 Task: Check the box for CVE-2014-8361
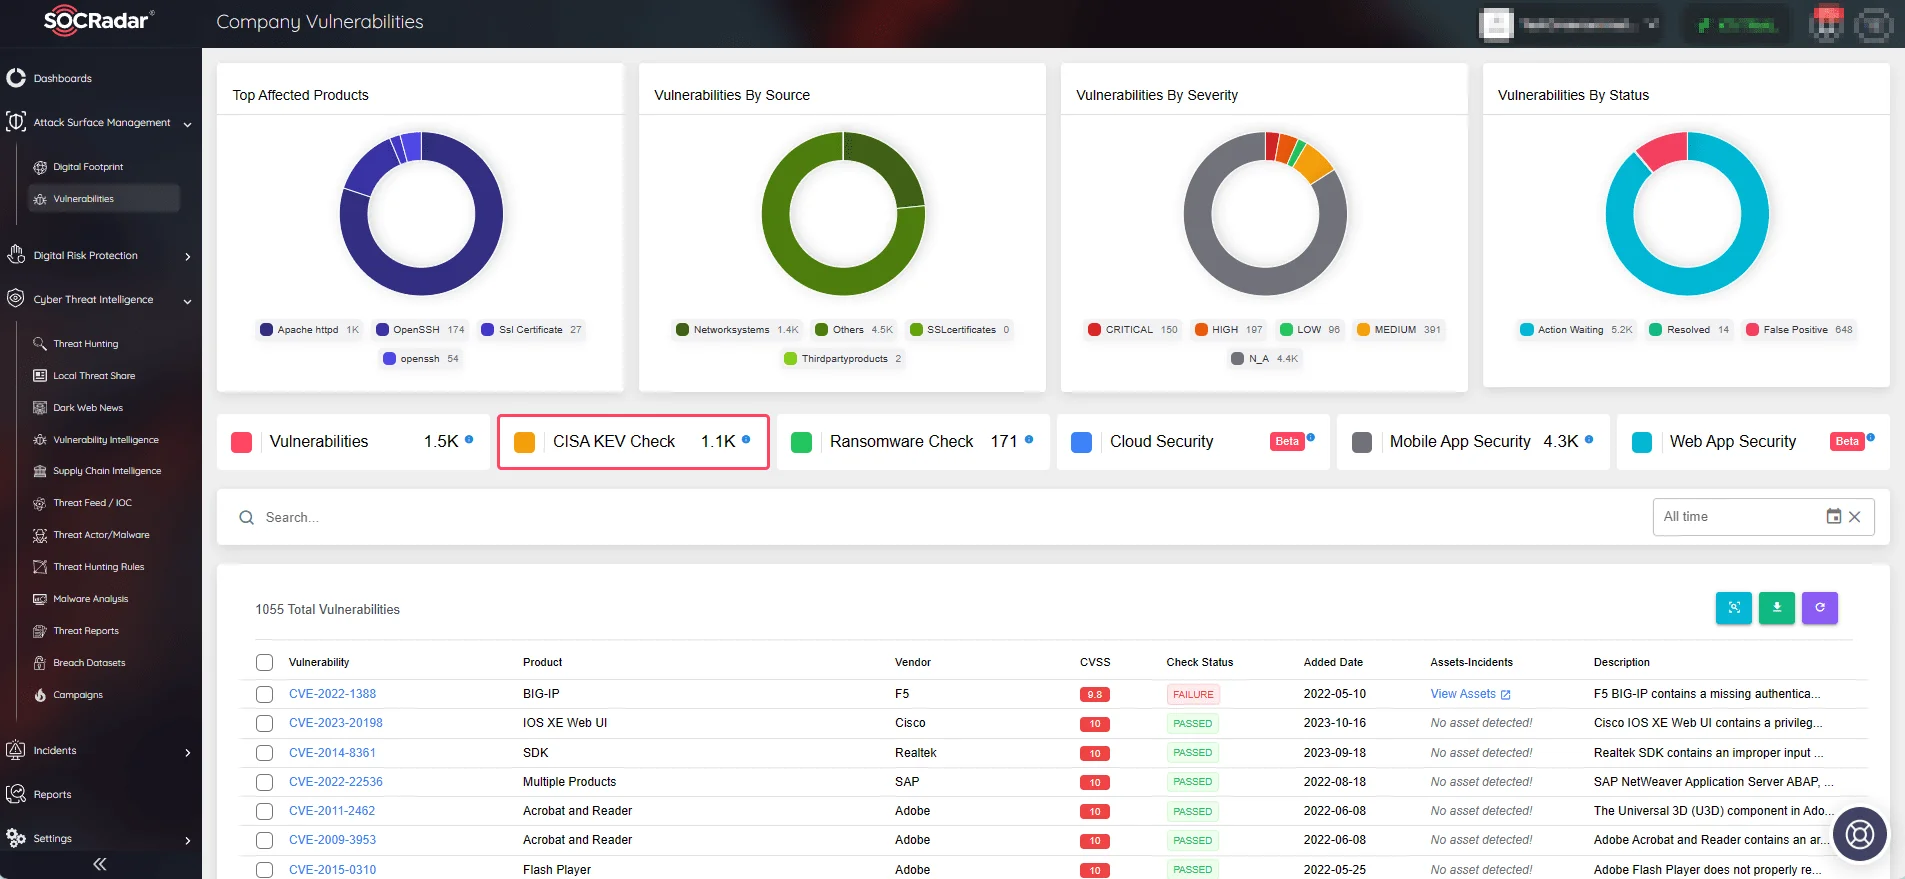(x=264, y=753)
